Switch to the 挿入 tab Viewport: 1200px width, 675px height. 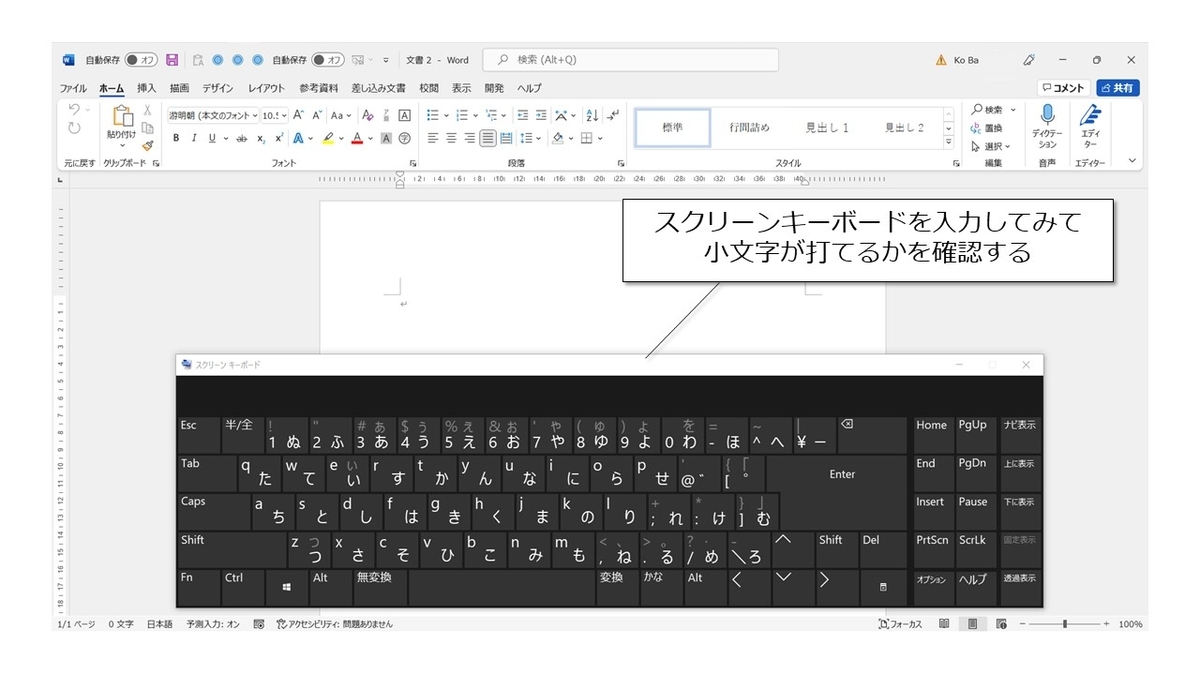point(147,88)
